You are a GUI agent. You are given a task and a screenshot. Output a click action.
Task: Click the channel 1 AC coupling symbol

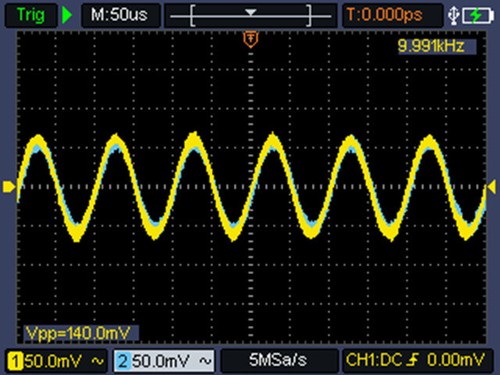(97, 361)
